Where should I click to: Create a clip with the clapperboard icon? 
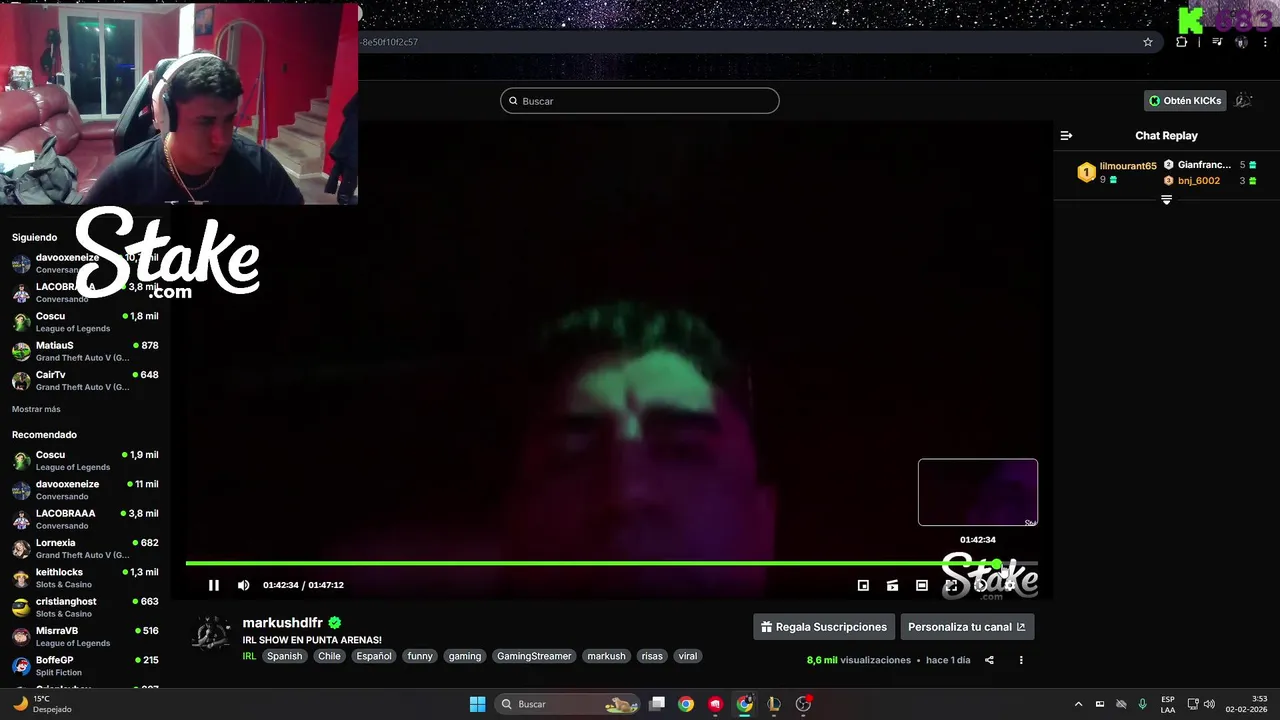[892, 585]
